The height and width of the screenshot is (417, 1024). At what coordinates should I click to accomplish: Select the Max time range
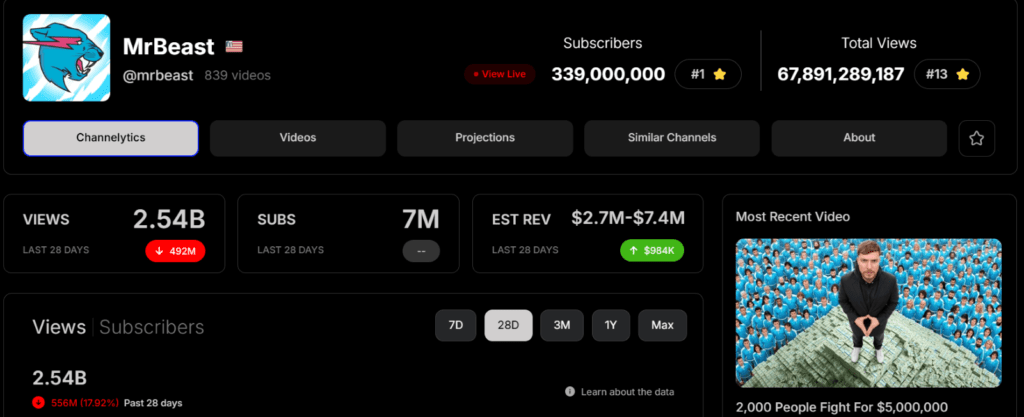point(662,325)
